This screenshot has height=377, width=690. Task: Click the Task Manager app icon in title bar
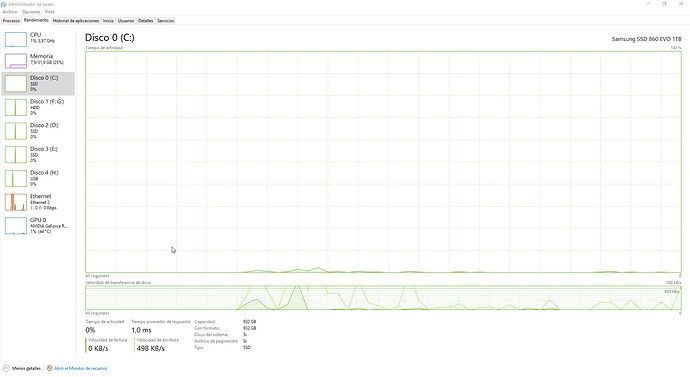(x=4, y=4)
